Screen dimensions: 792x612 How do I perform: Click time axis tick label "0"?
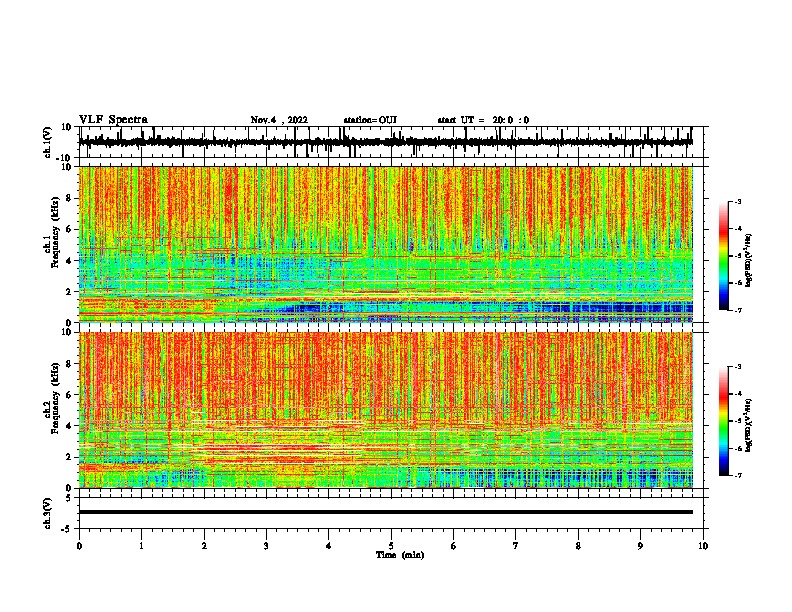pos(79,546)
